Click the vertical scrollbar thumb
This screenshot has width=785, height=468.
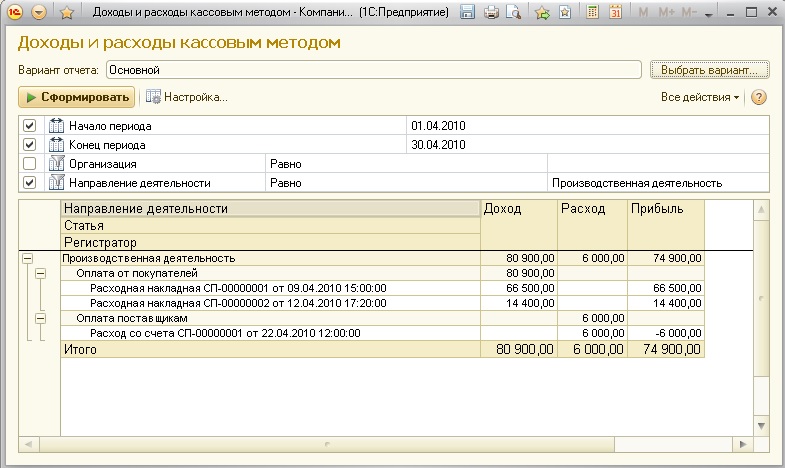pos(761,298)
